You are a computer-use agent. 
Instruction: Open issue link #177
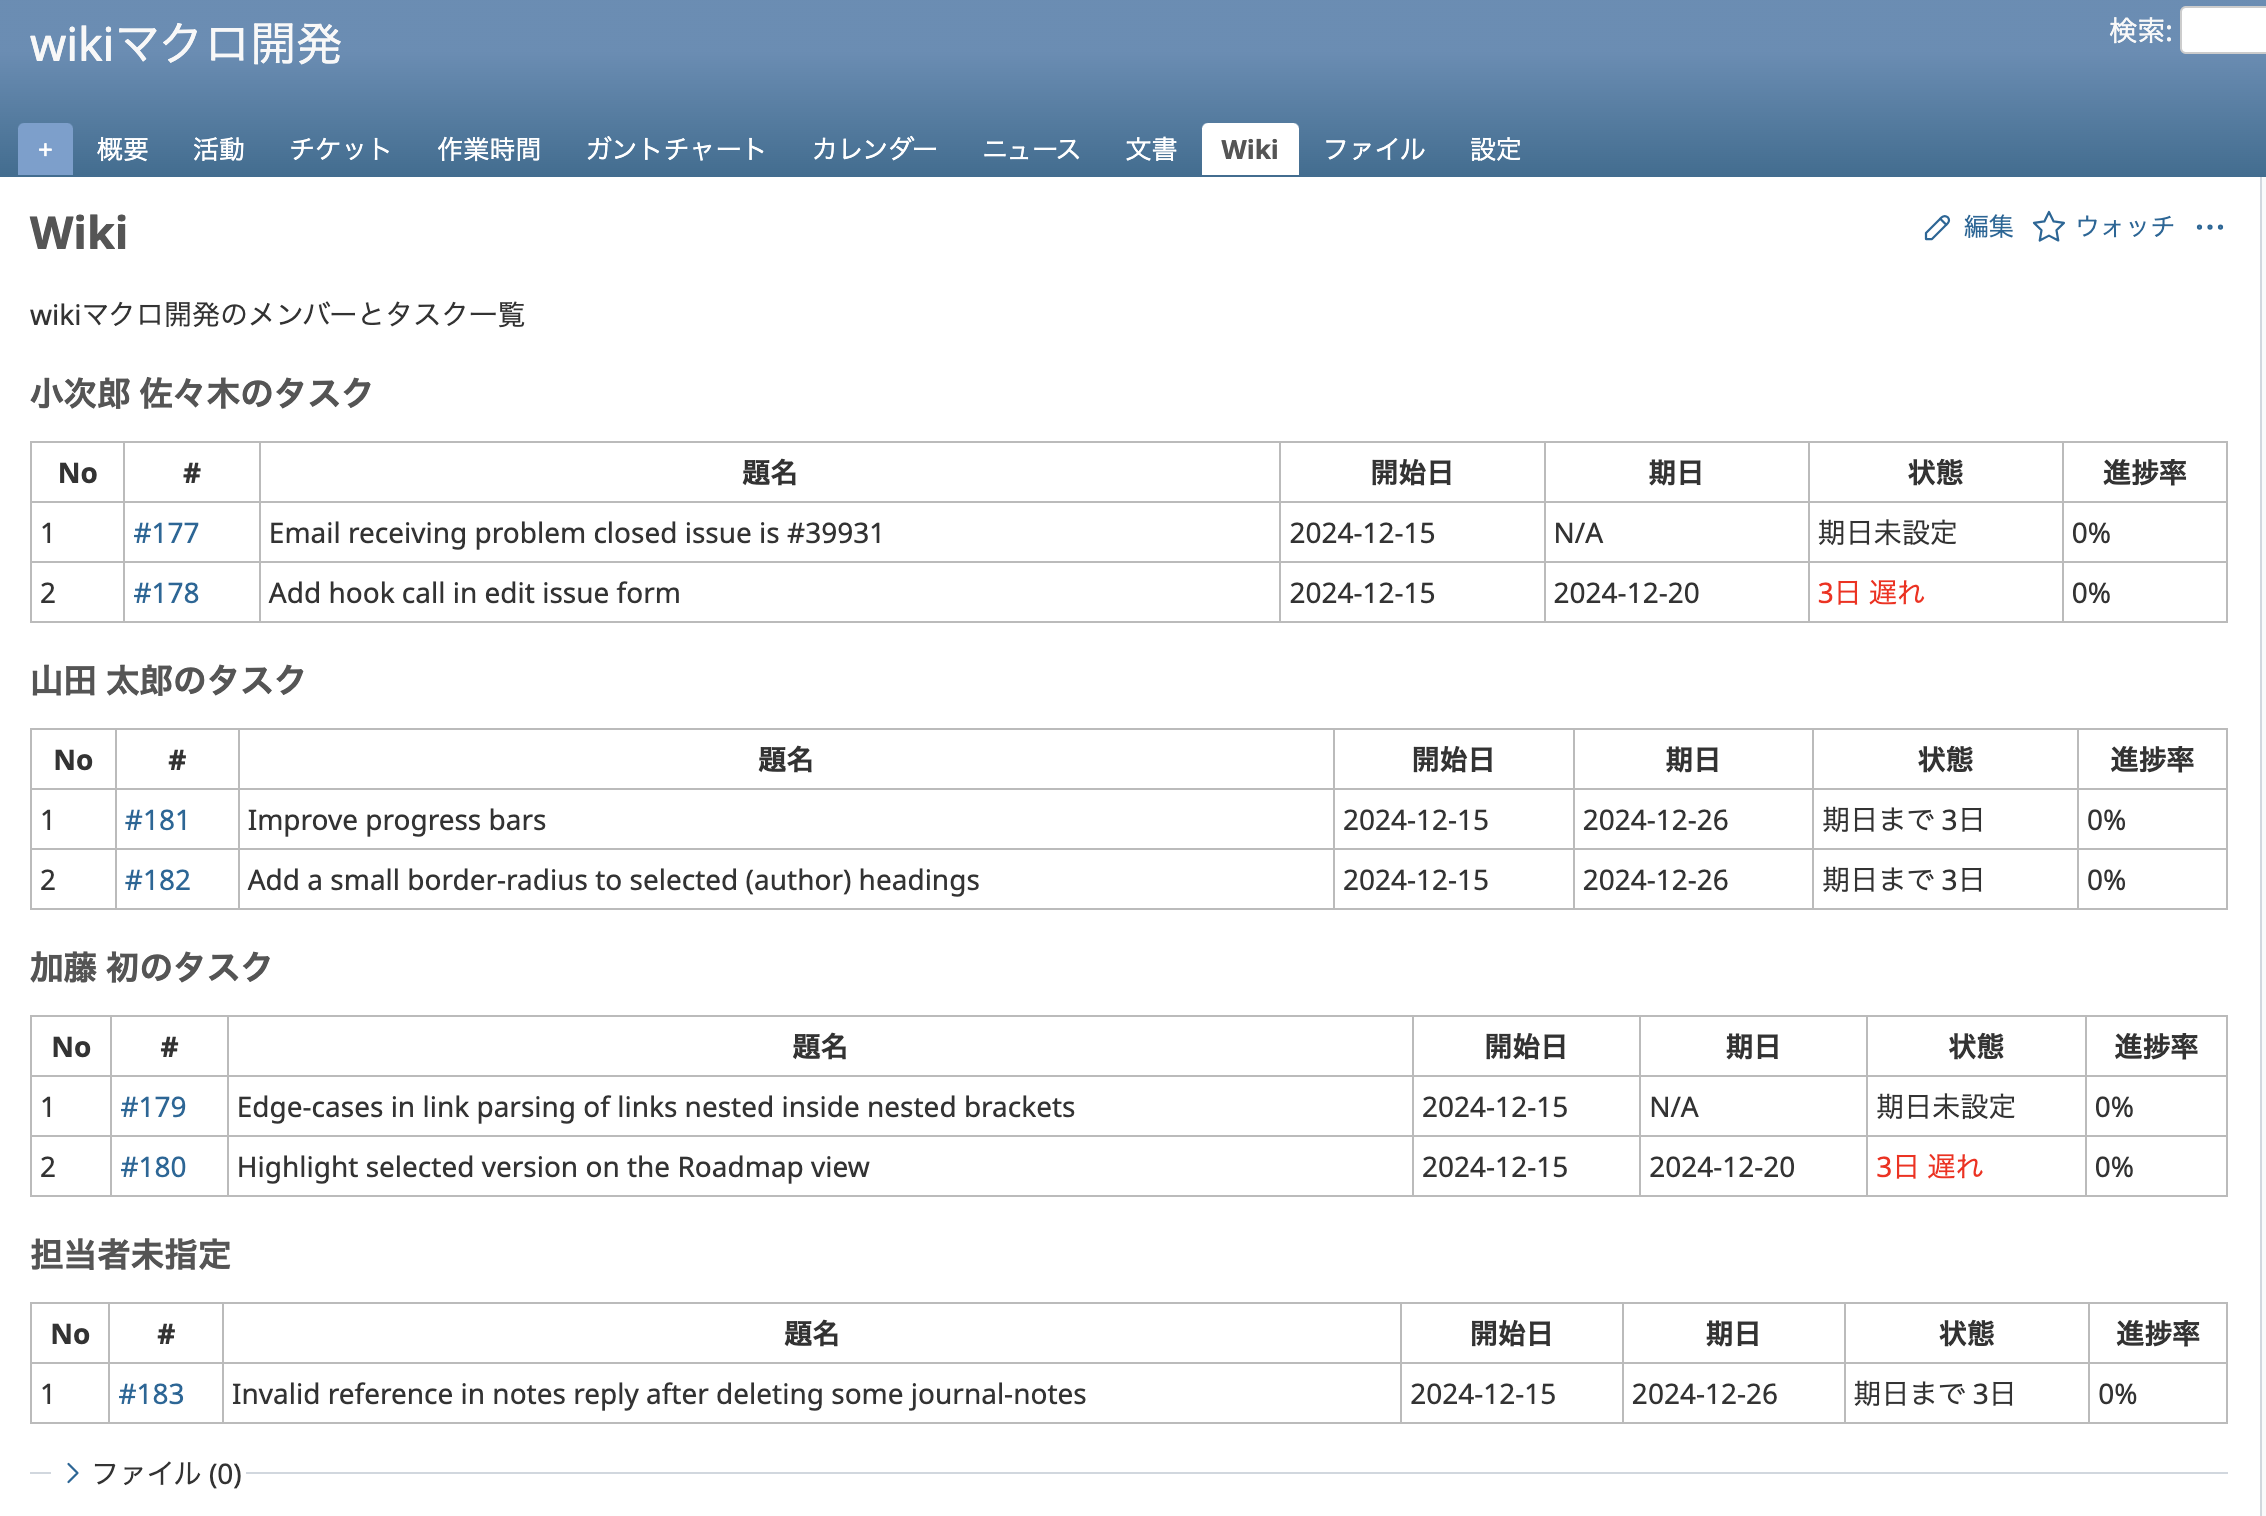pos(166,533)
